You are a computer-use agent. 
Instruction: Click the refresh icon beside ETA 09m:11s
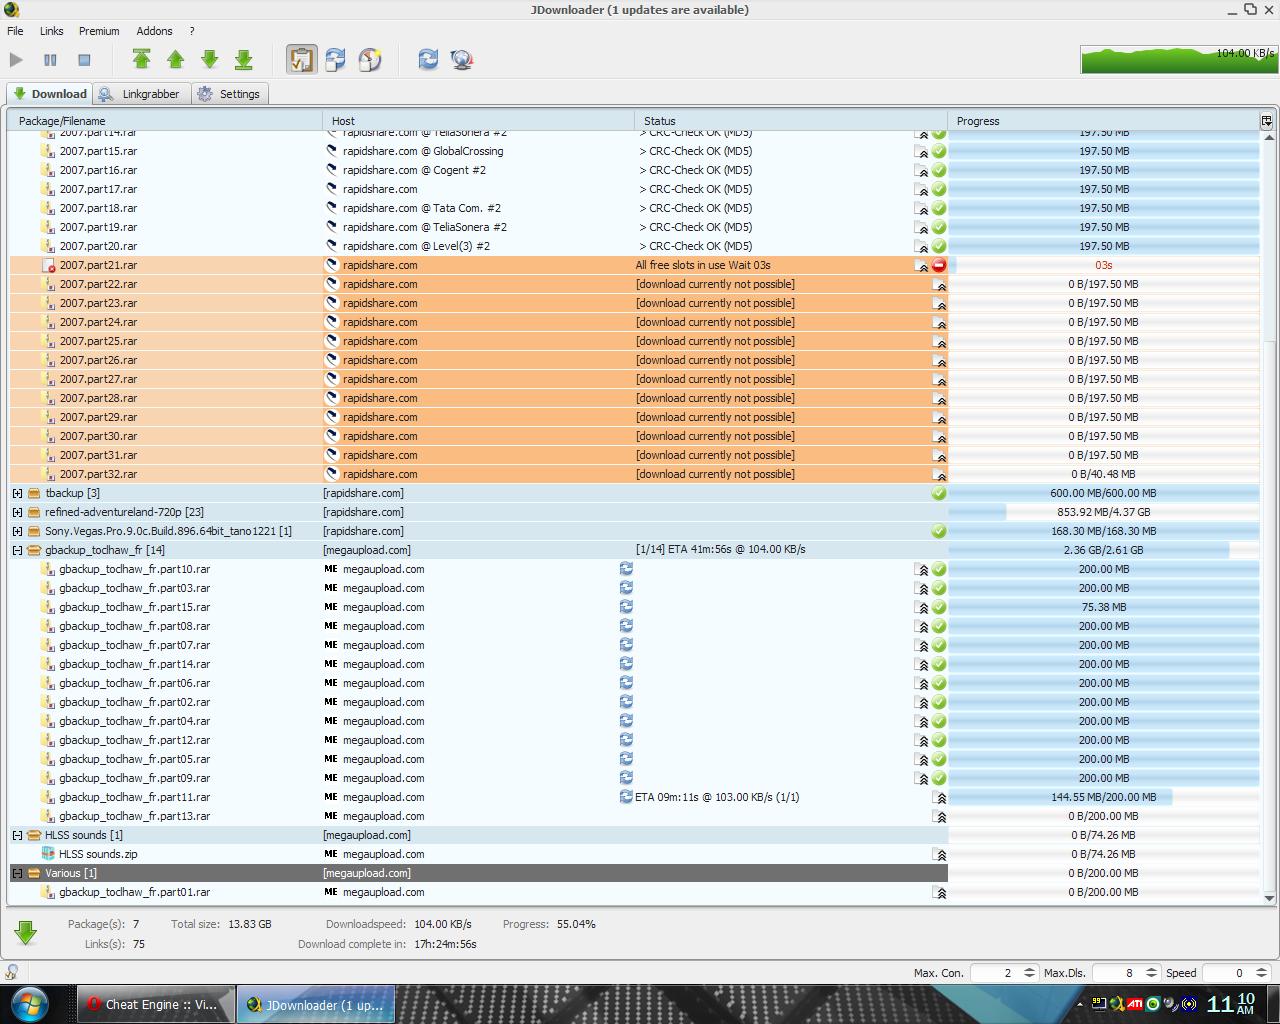click(626, 797)
